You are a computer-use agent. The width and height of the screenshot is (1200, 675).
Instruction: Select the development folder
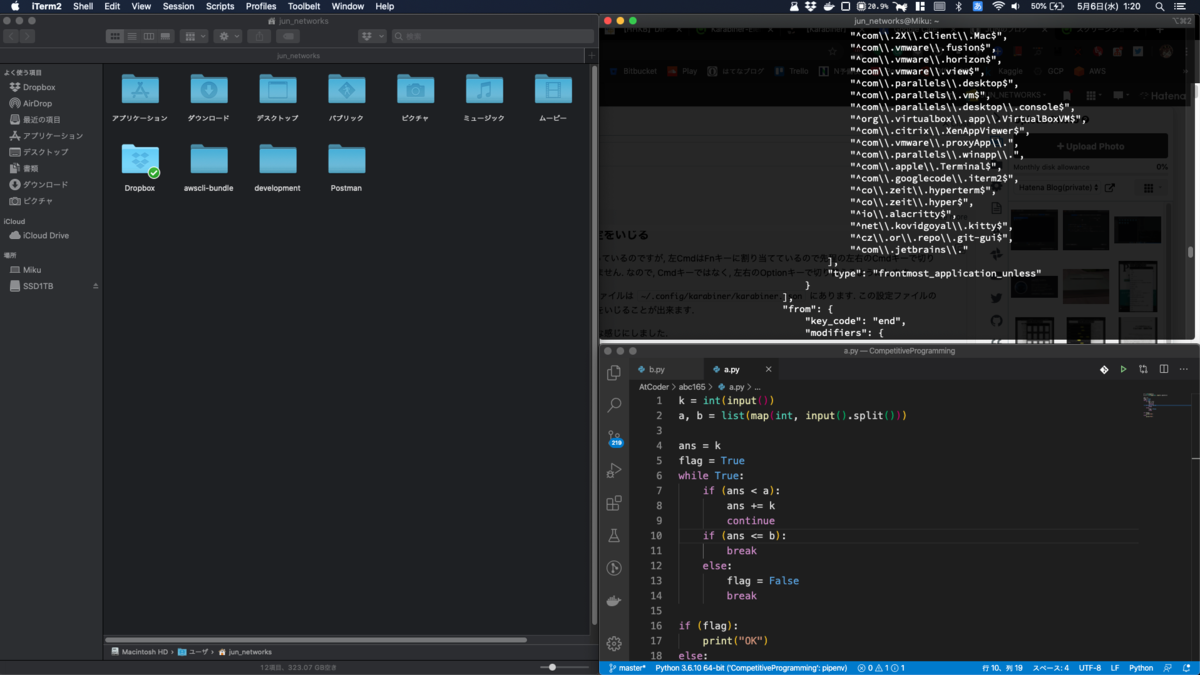click(278, 167)
